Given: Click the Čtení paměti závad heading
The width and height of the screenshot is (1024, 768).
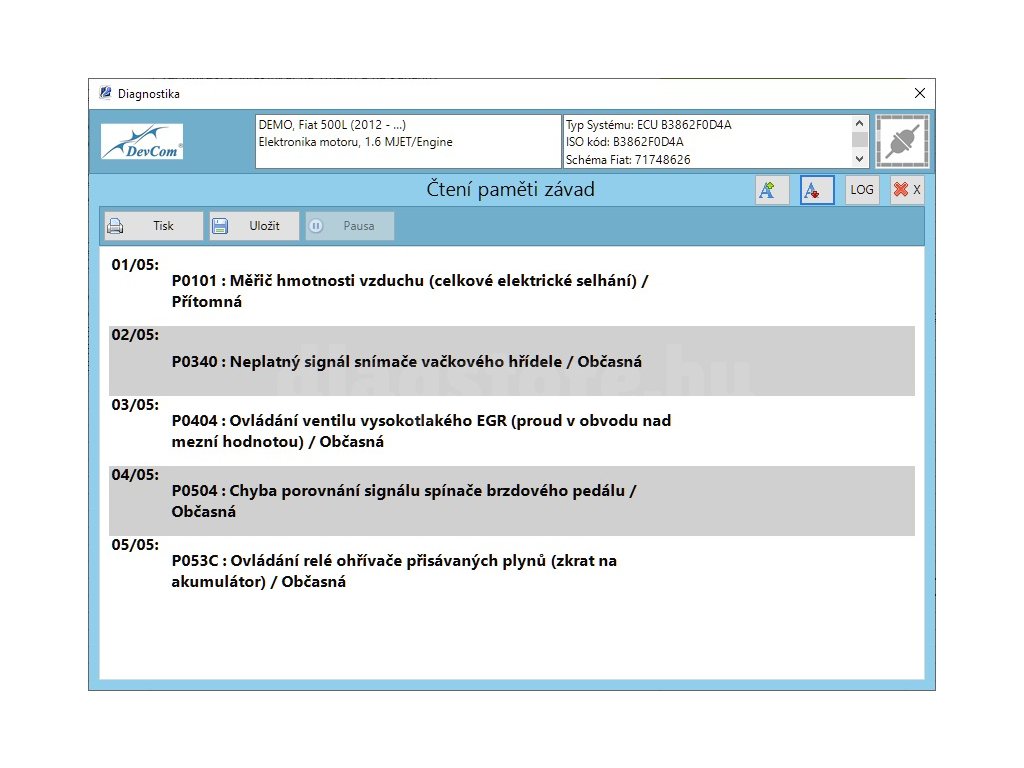Looking at the screenshot, I should 511,189.
